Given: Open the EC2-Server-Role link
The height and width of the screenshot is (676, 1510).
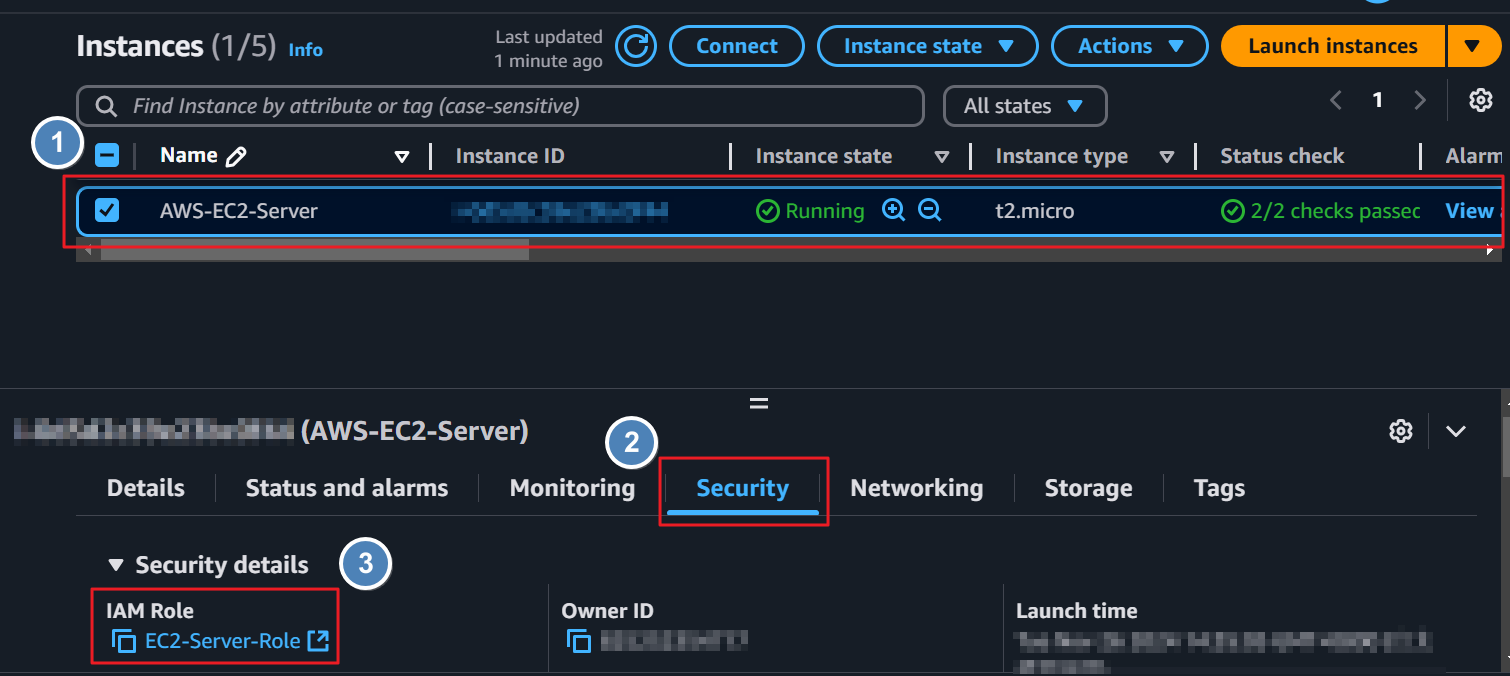Looking at the screenshot, I should [x=223, y=641].
